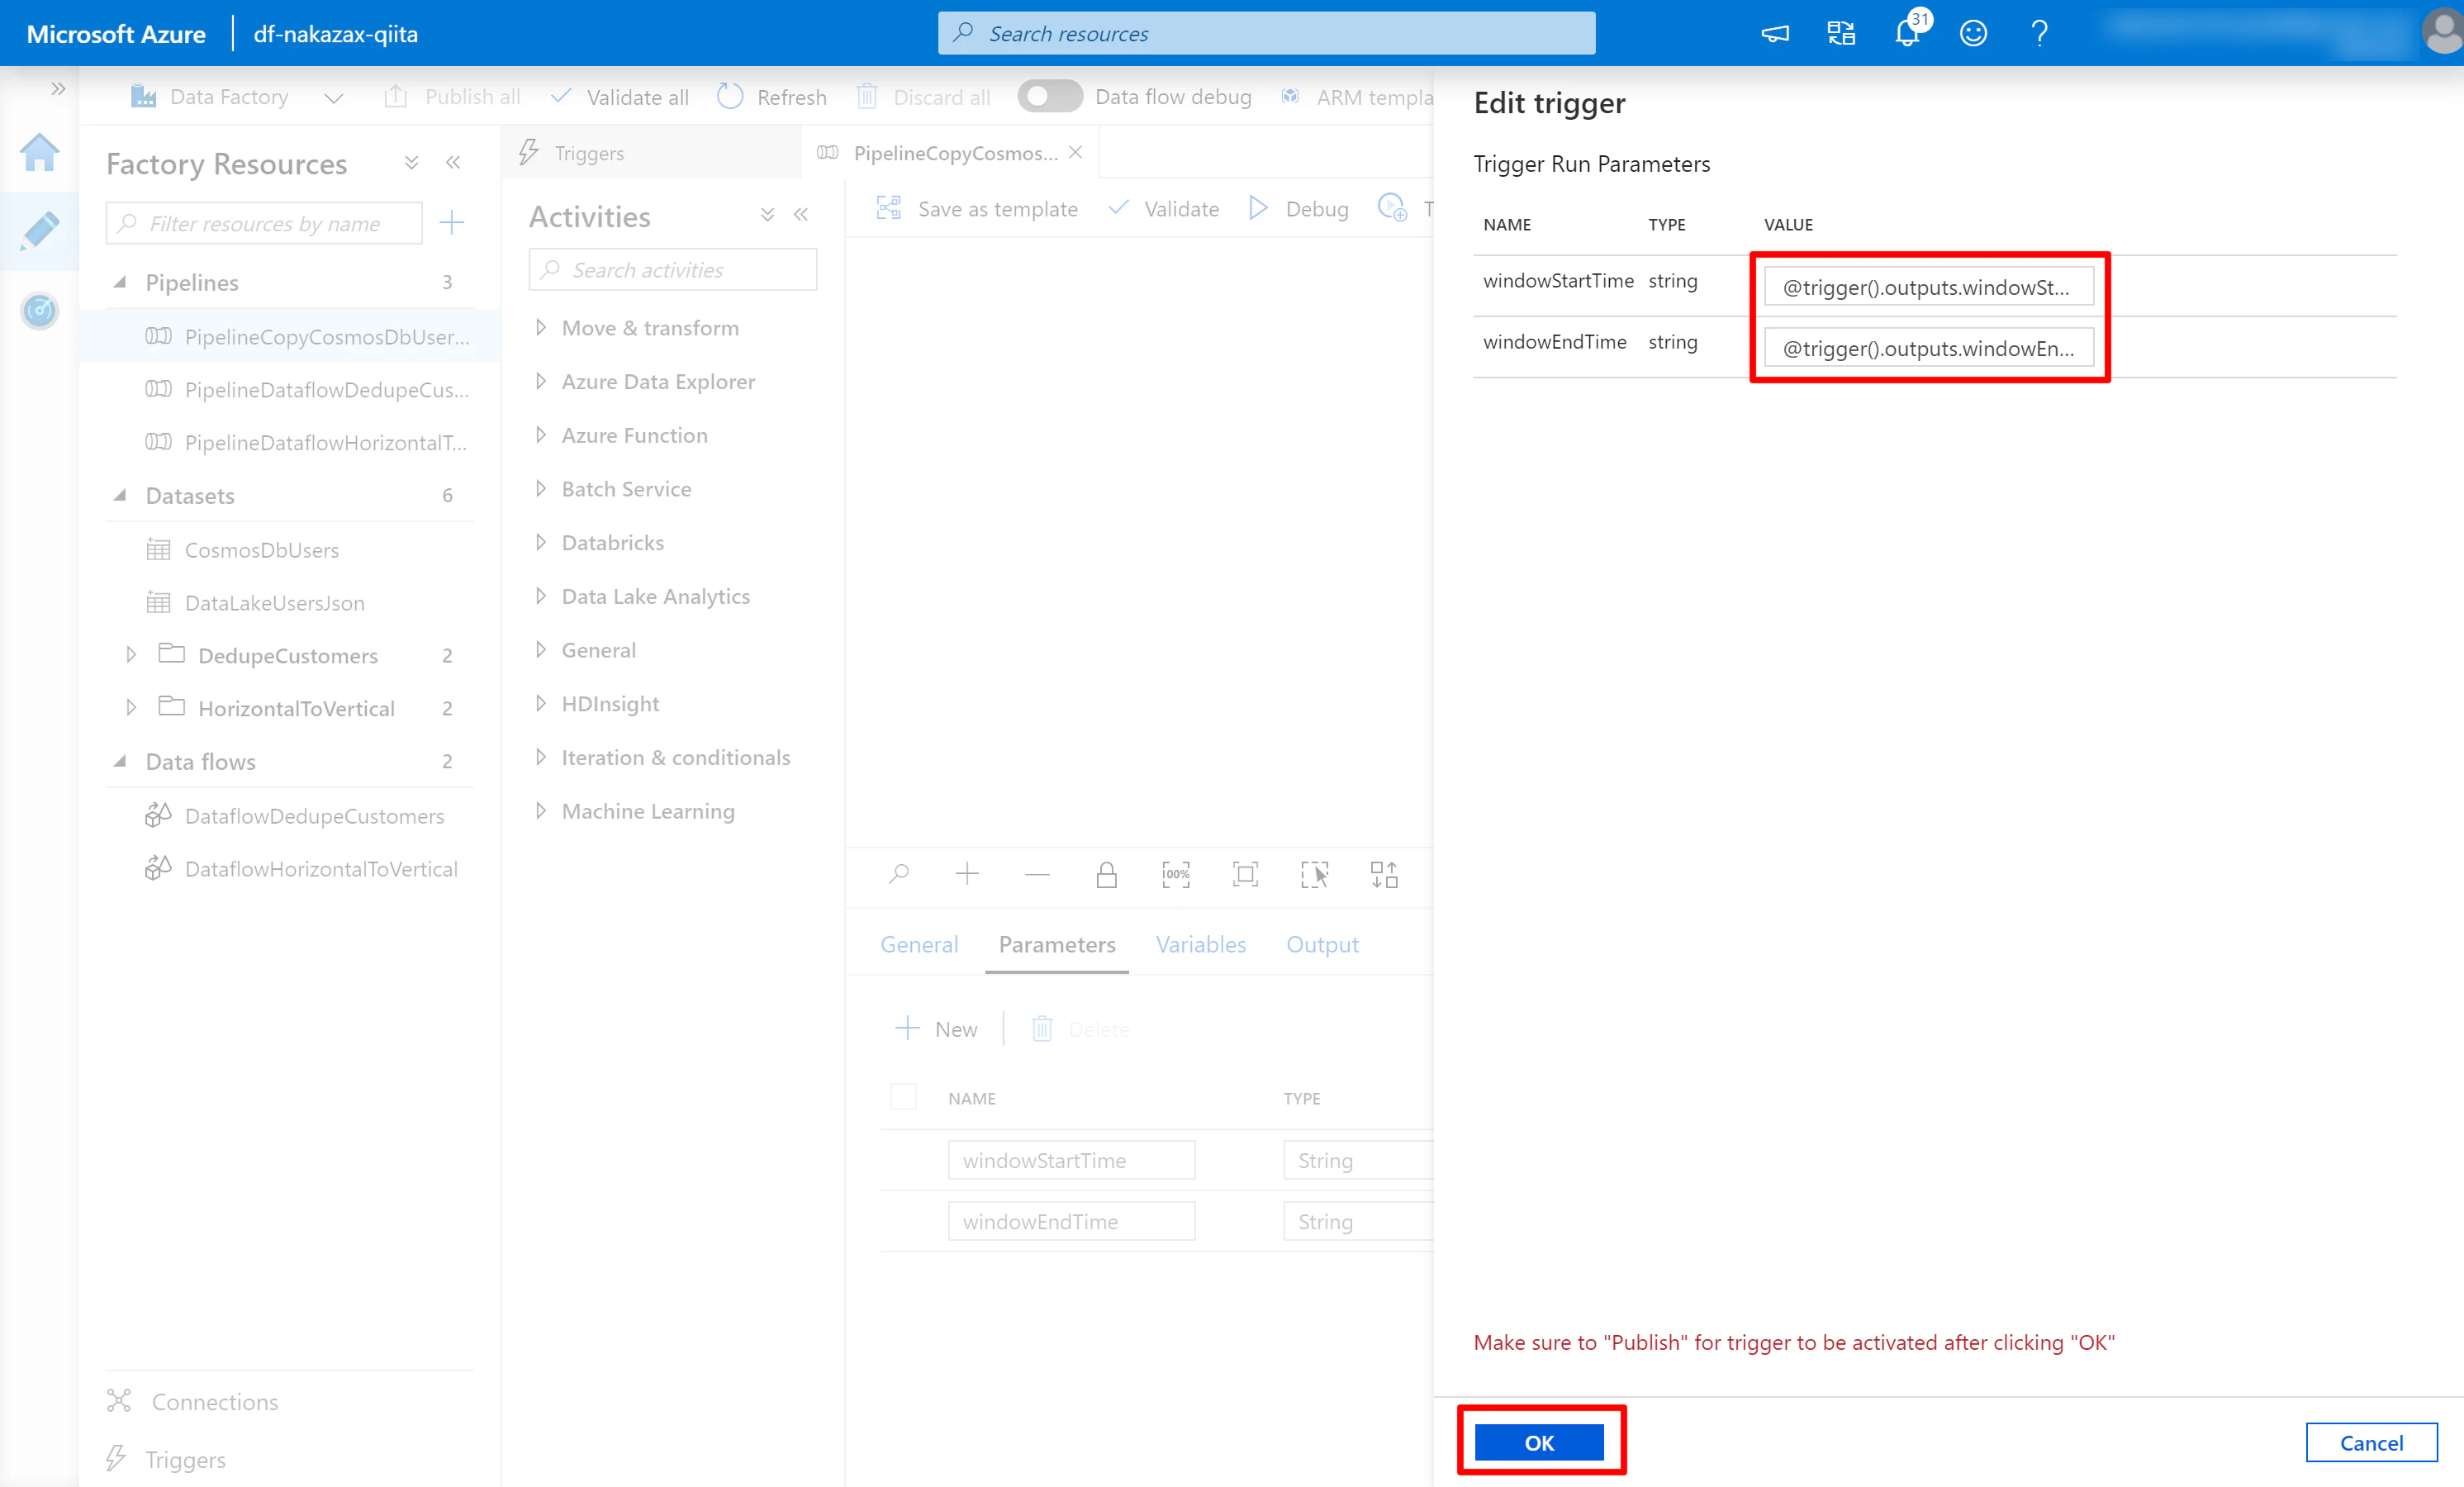Click the Search resources field
The width and height of the screenshot is (2464, 1487).
(x=1266, y=33)
